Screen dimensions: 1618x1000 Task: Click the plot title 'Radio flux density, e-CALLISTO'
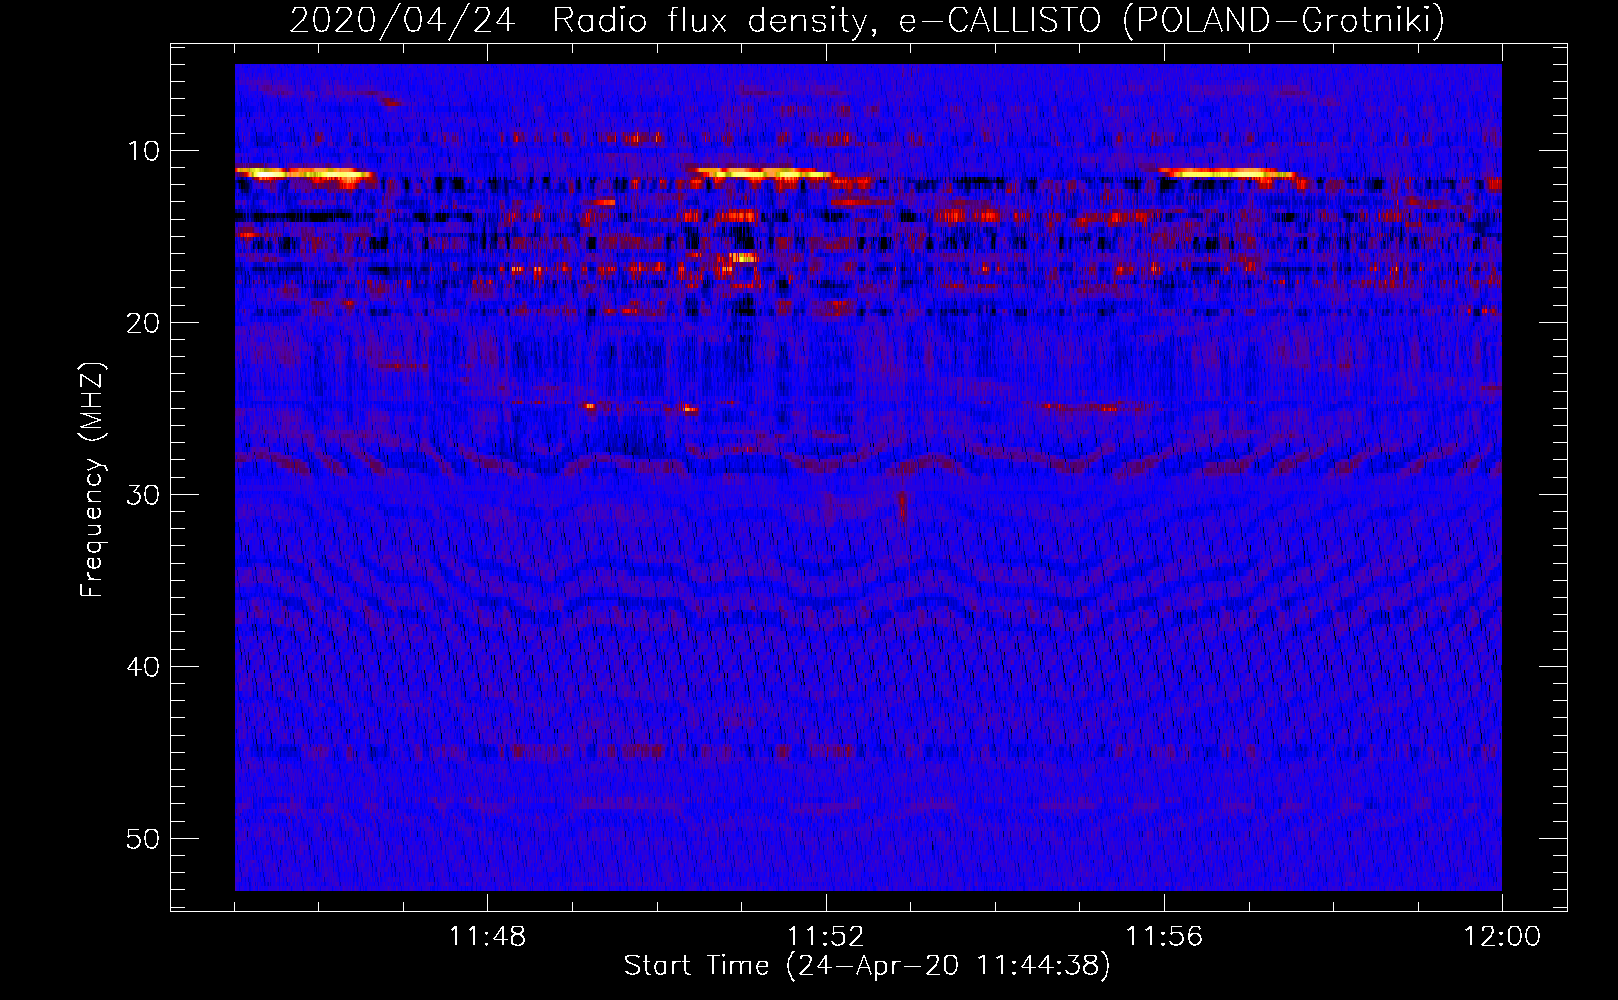click(827, 20)
